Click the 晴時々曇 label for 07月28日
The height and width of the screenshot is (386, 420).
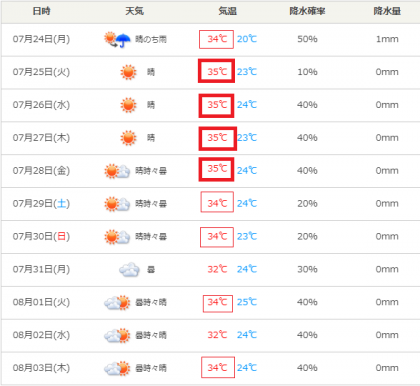[x=151, y=171]
